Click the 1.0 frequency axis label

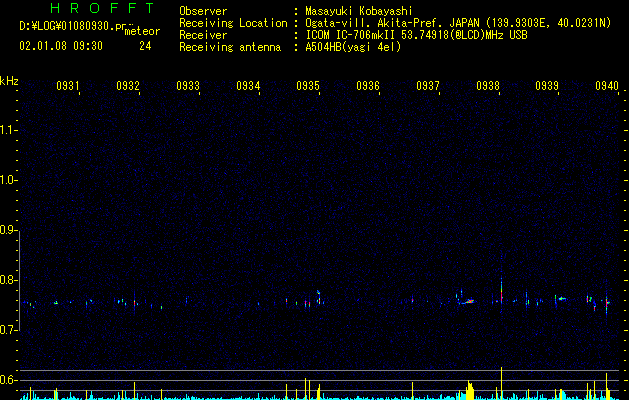point(8,180)
